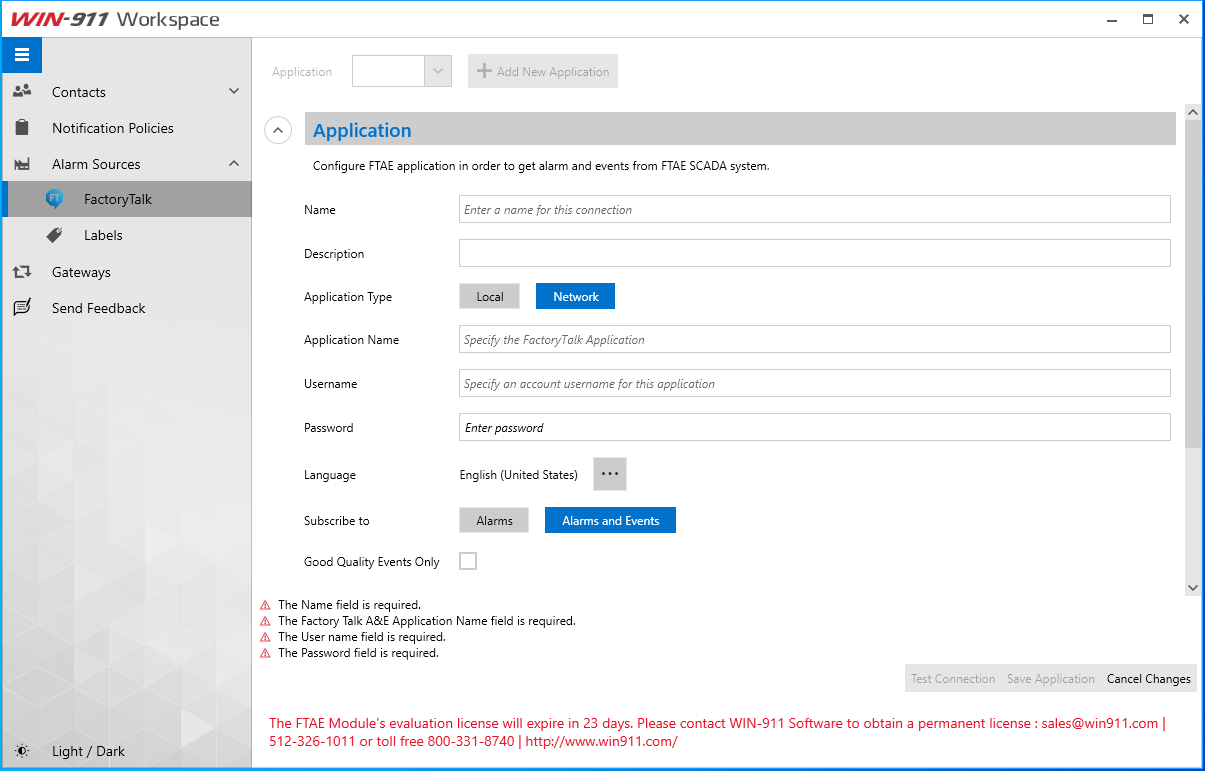Click the 'Configure FTAE application' description text

point(541,166)
